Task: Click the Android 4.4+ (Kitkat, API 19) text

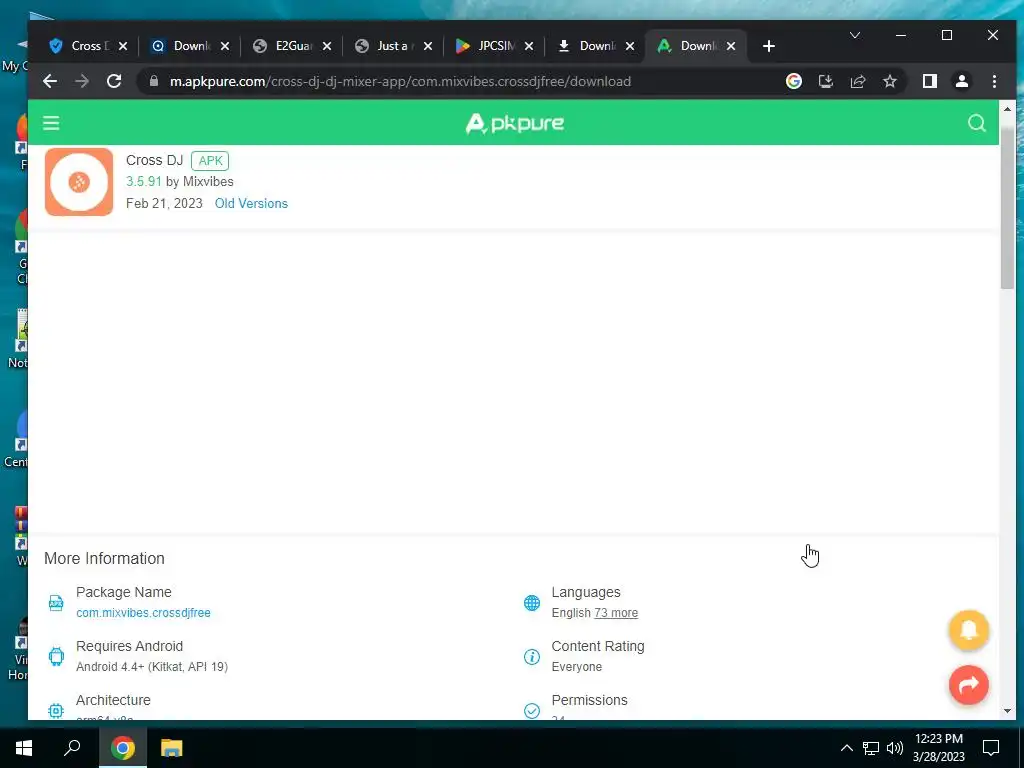Action: coord(152,667)
